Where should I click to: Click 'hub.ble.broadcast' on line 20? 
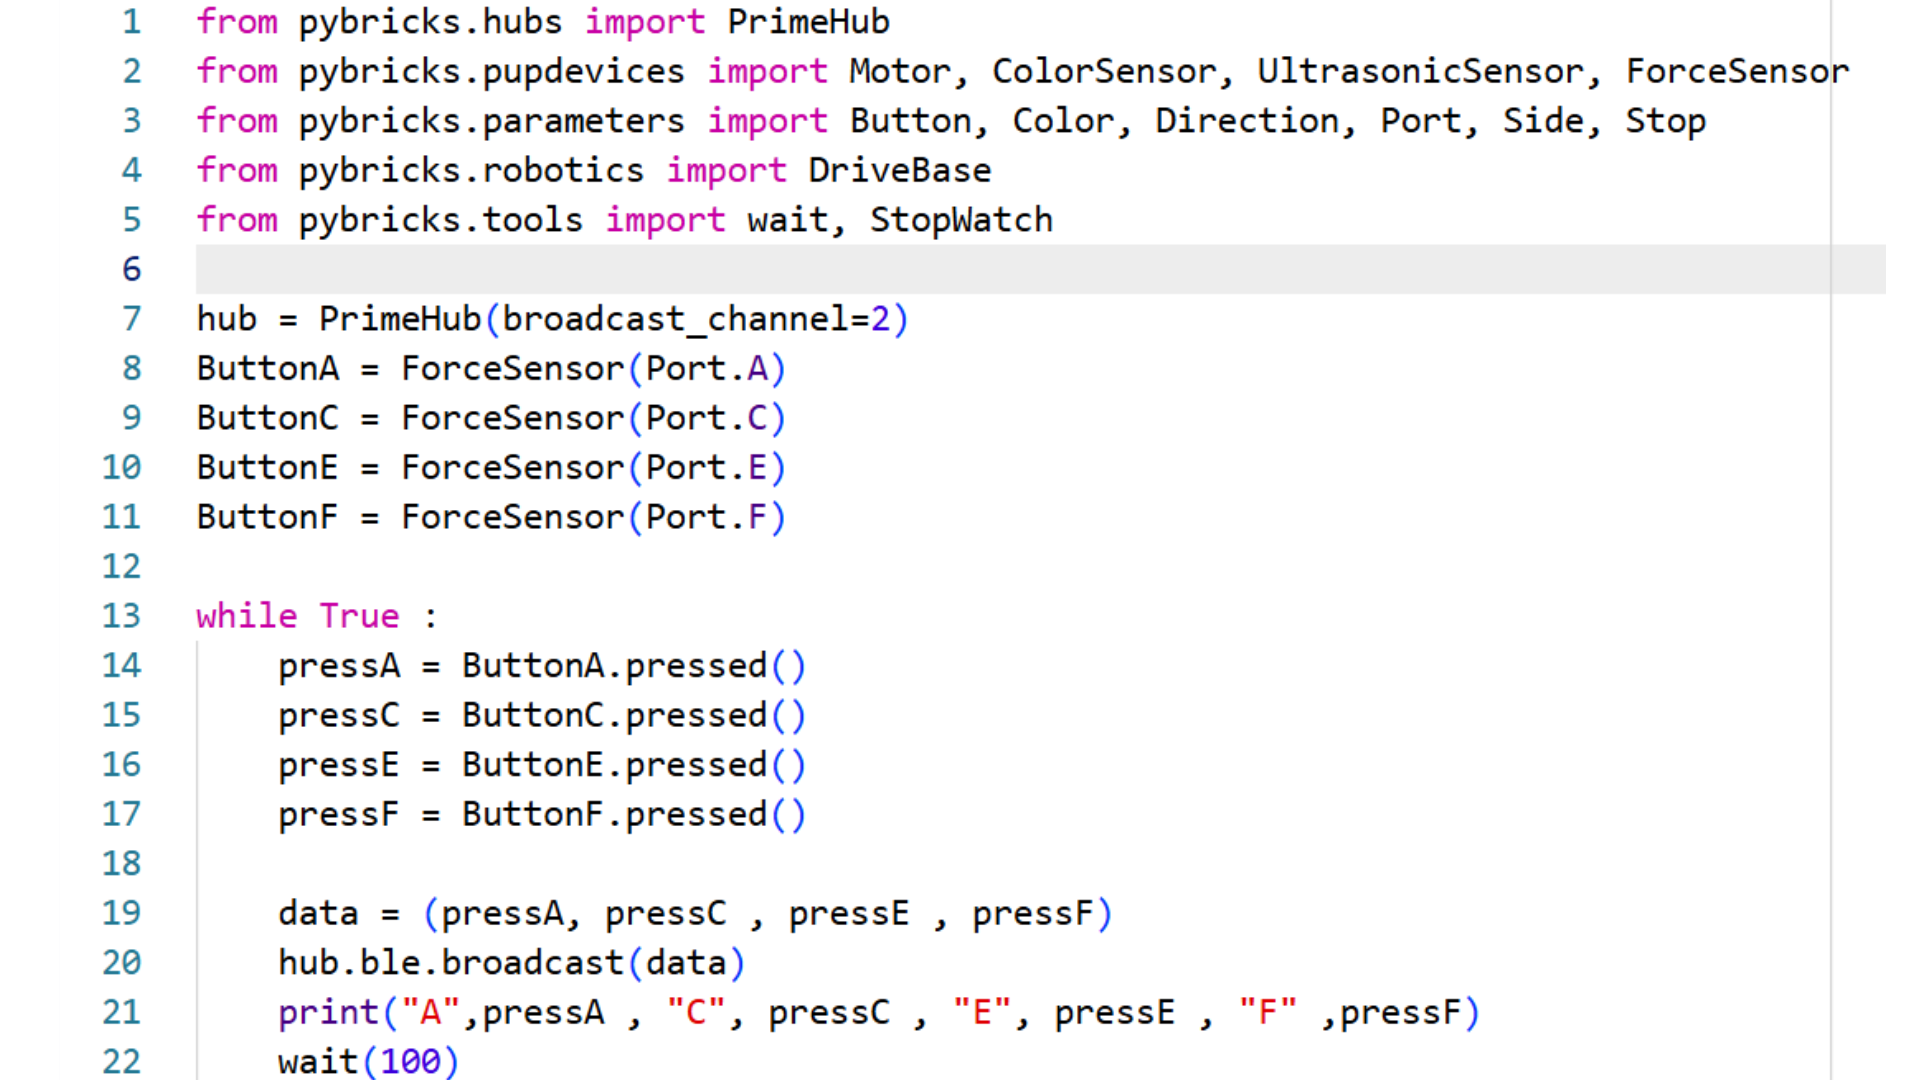450,962
